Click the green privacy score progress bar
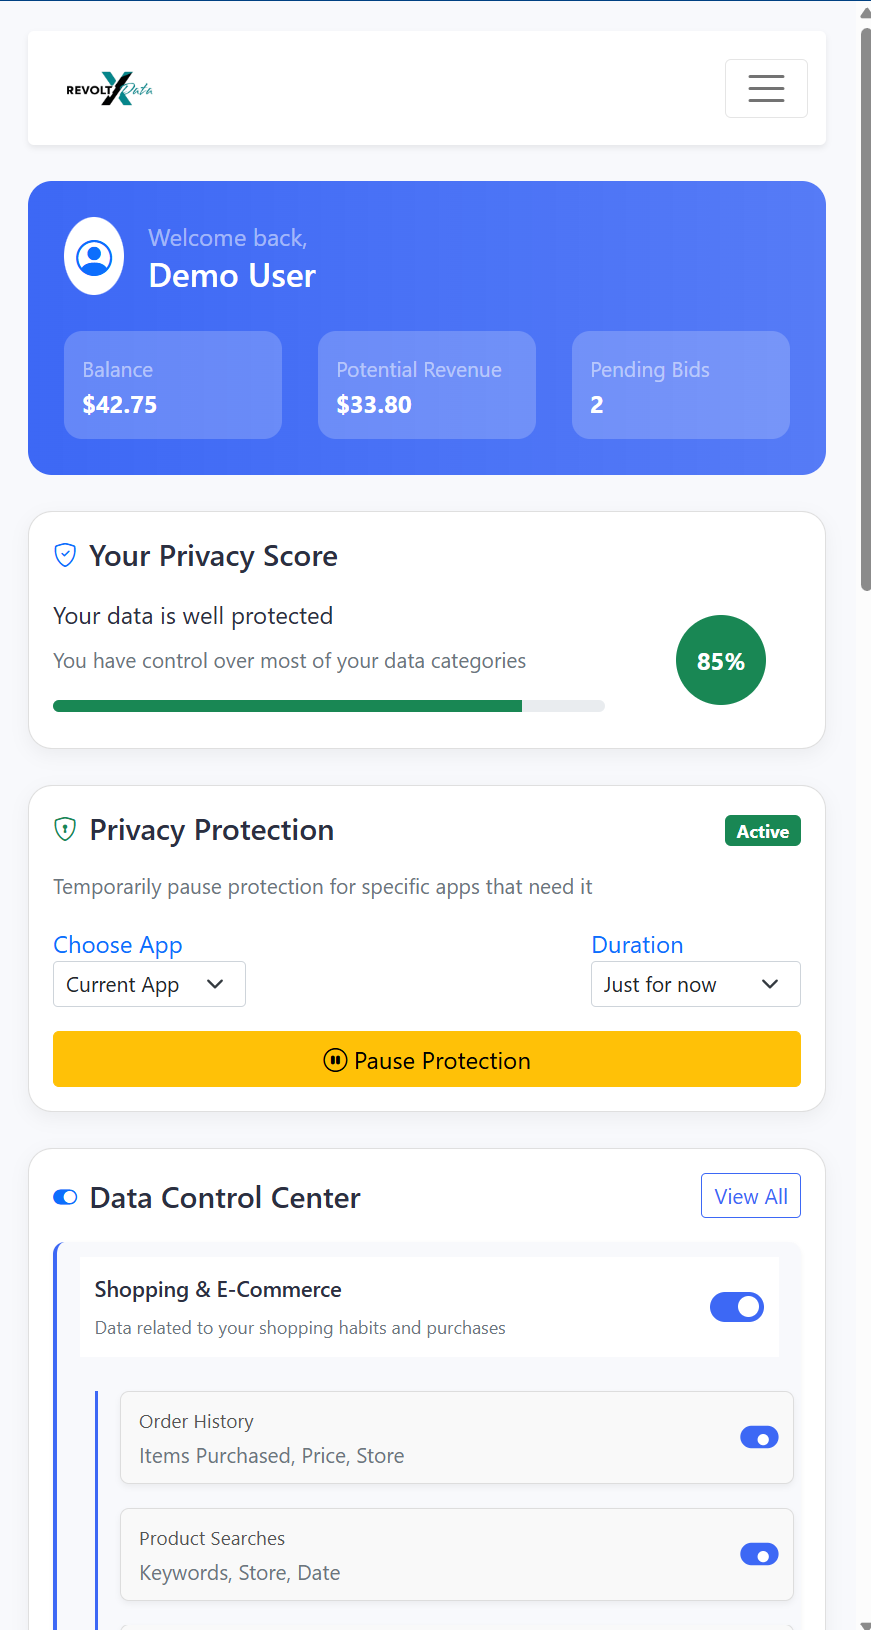 [288, 705]
